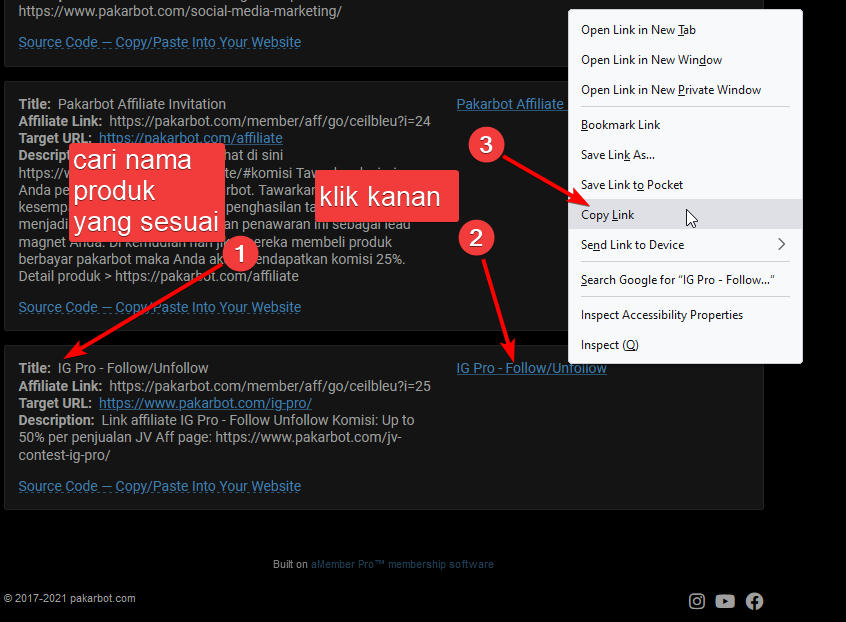Screen dimensions: 846x622
Task: Open the YouTube icon in footer
Action: point(725,601)
